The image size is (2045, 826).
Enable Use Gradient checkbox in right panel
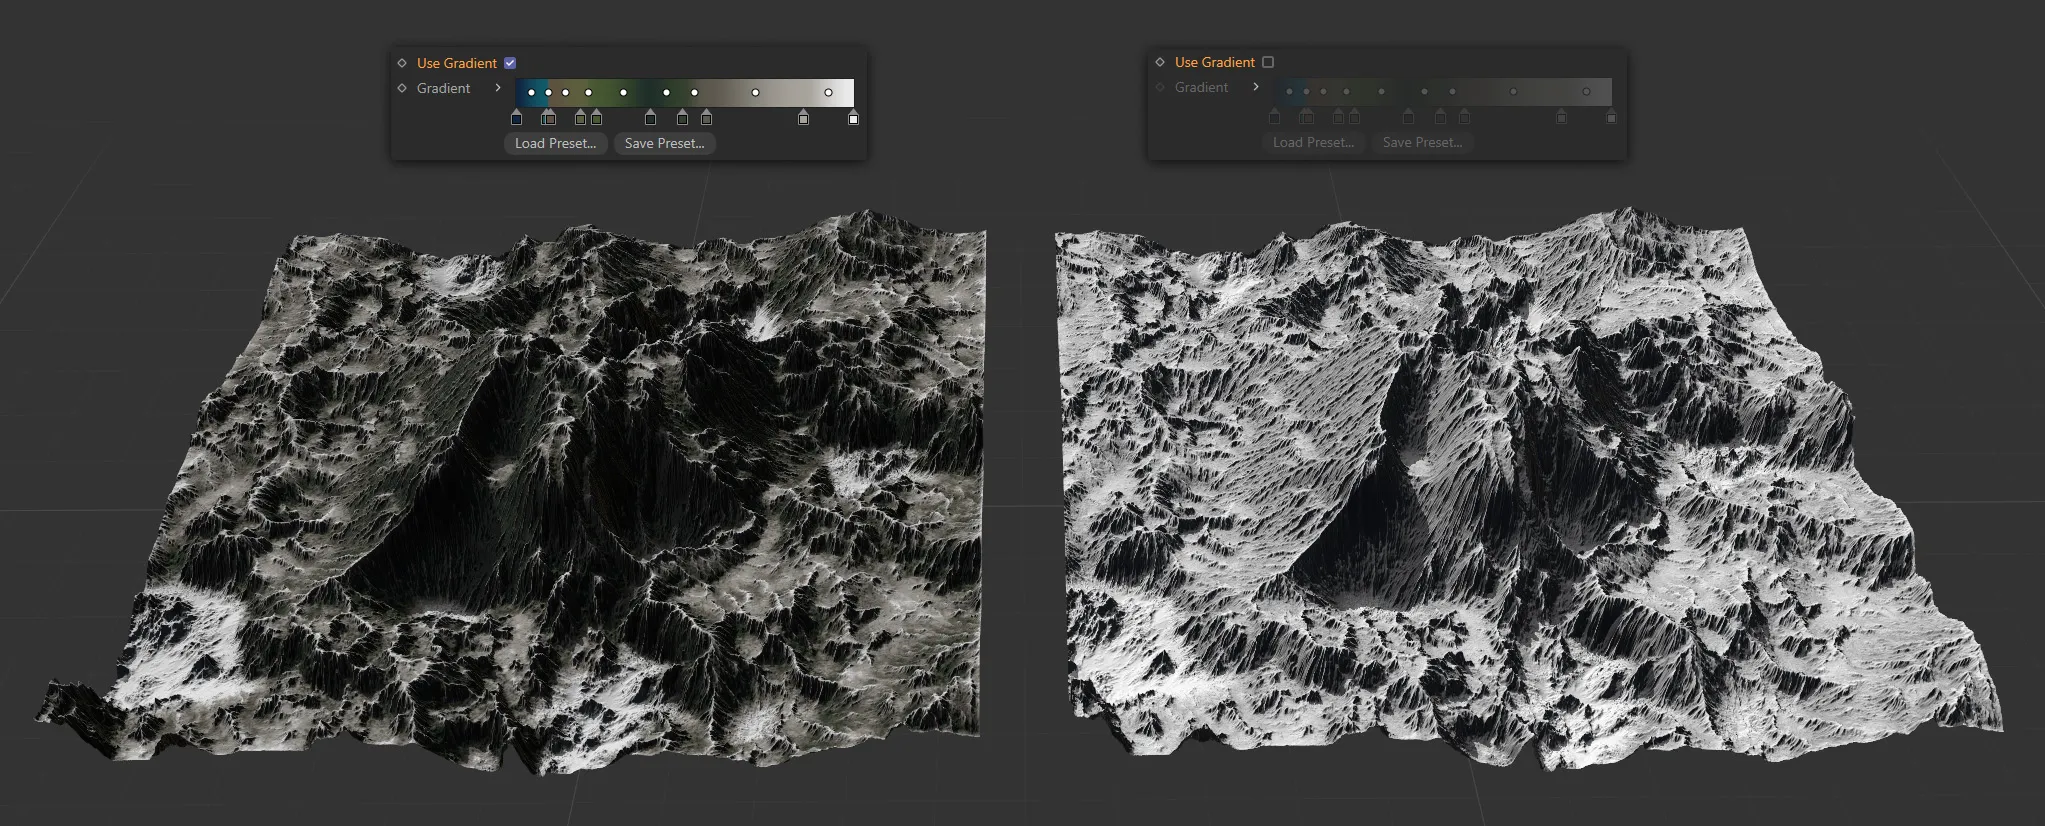tap(1268, 62)
